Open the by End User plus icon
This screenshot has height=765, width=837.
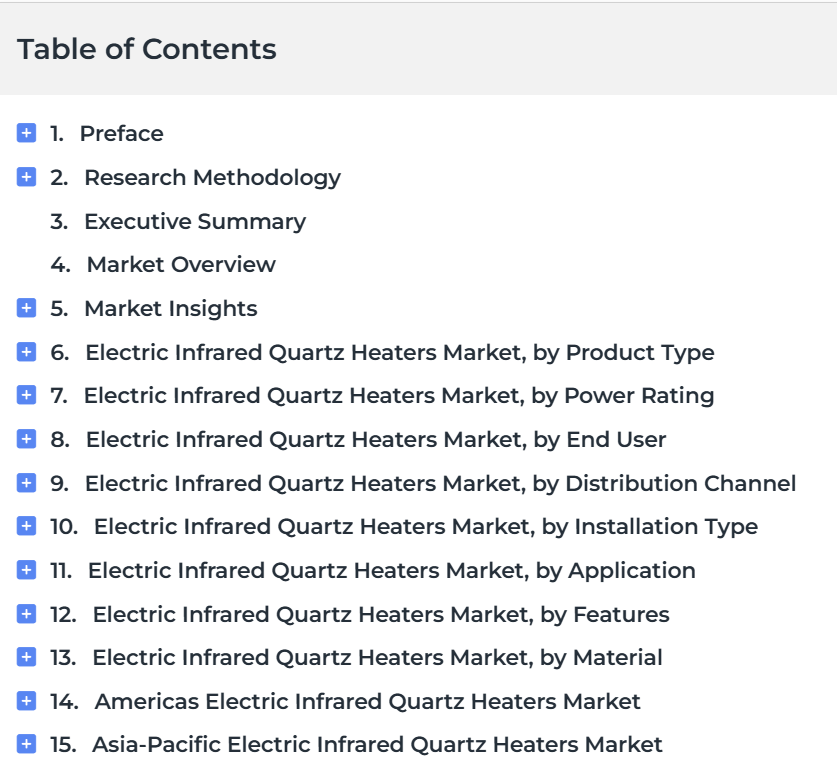tap(26, 439)
